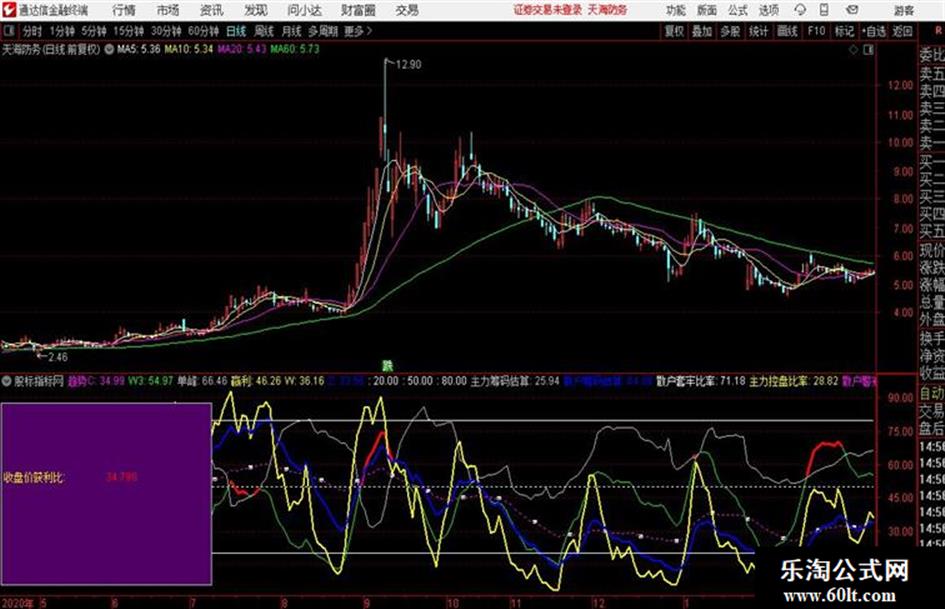Switch to 周线 period tab
The width and height of the screenshot is (945, 609).
[264, 31]
